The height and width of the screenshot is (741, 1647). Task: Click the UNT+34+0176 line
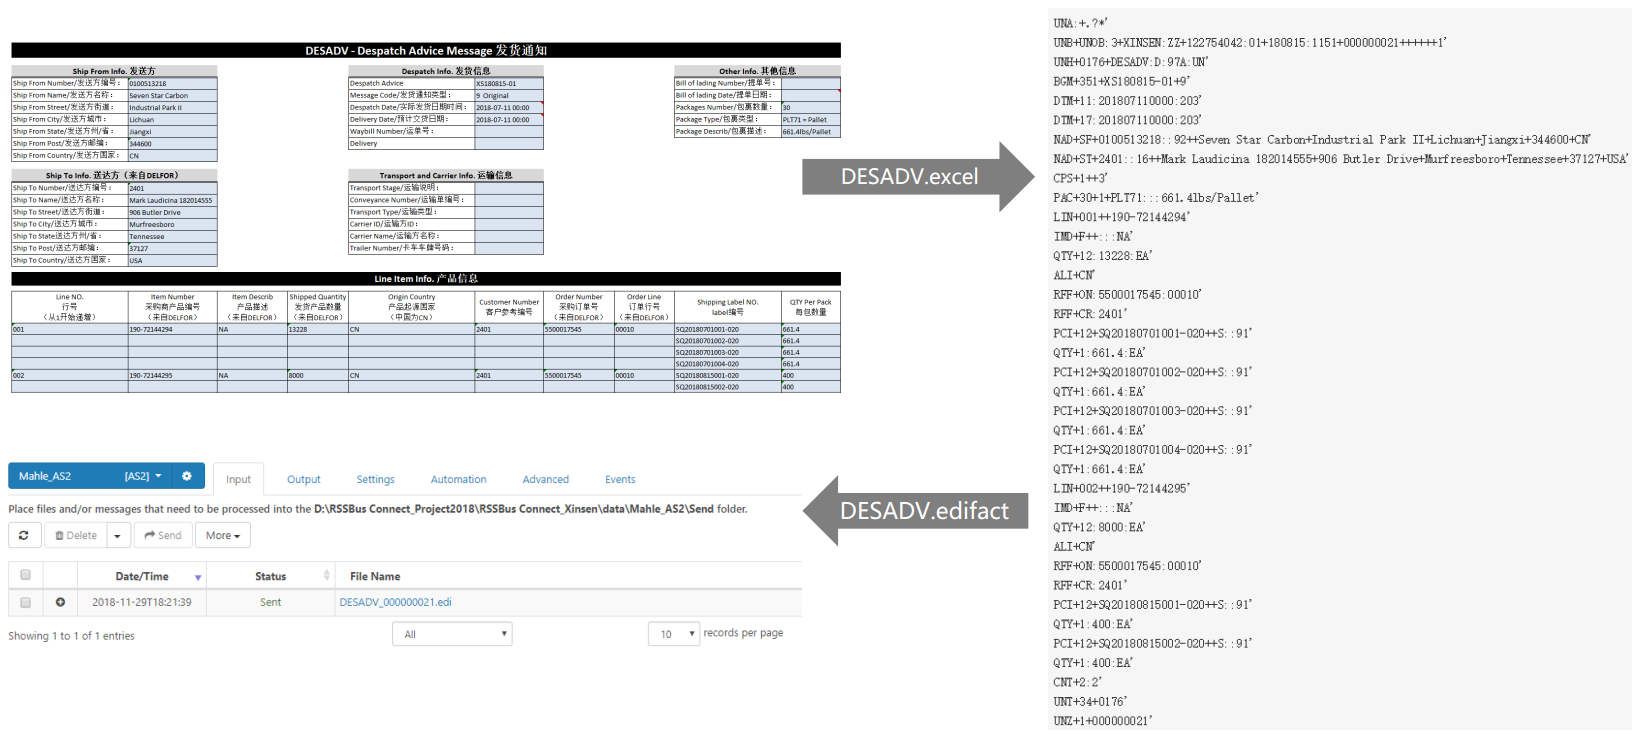(x=1090, y=701)
